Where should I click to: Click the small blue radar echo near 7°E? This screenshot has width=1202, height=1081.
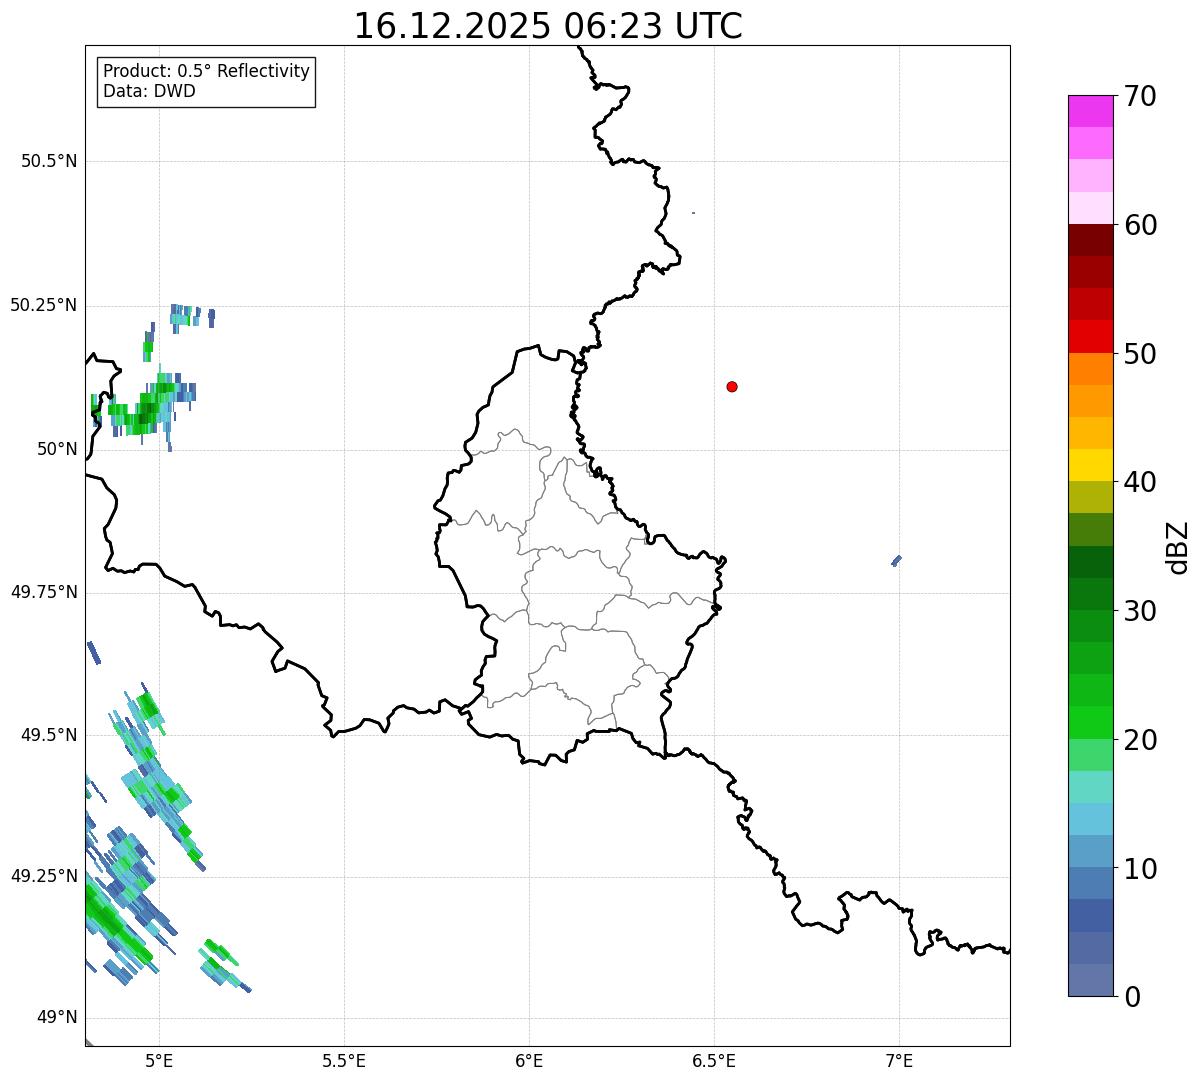[897, 561]
